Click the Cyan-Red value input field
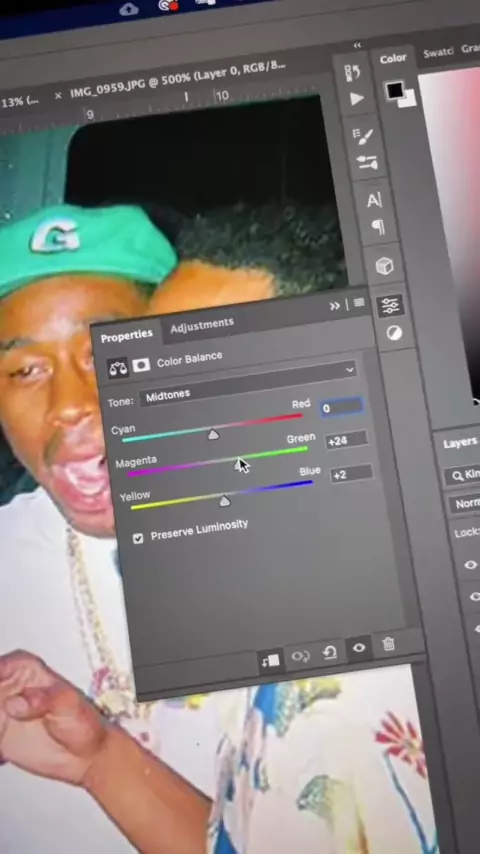This screenshot has width=480, height=854. [x=342, y=407]
